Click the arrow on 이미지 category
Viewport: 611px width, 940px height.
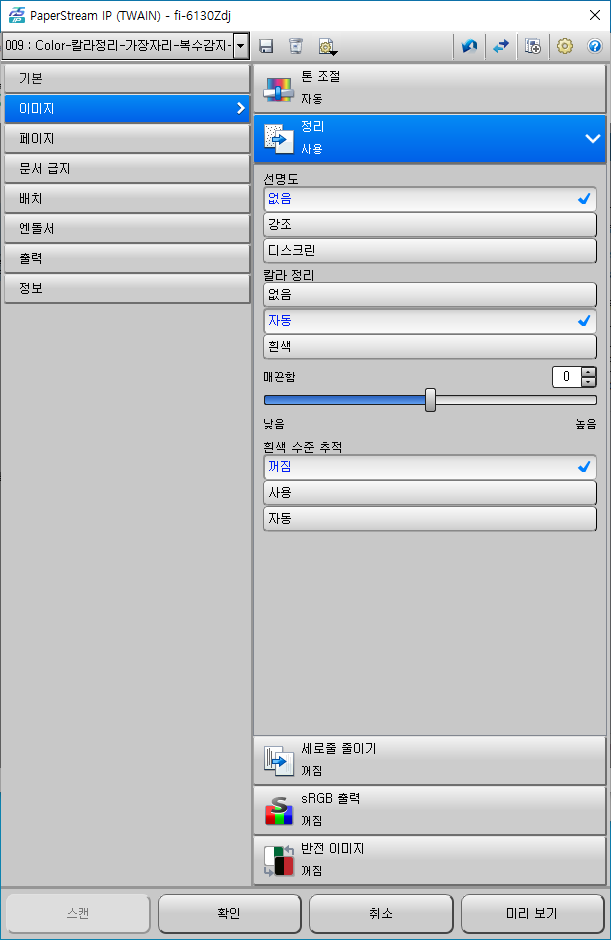tap(240, 109)
